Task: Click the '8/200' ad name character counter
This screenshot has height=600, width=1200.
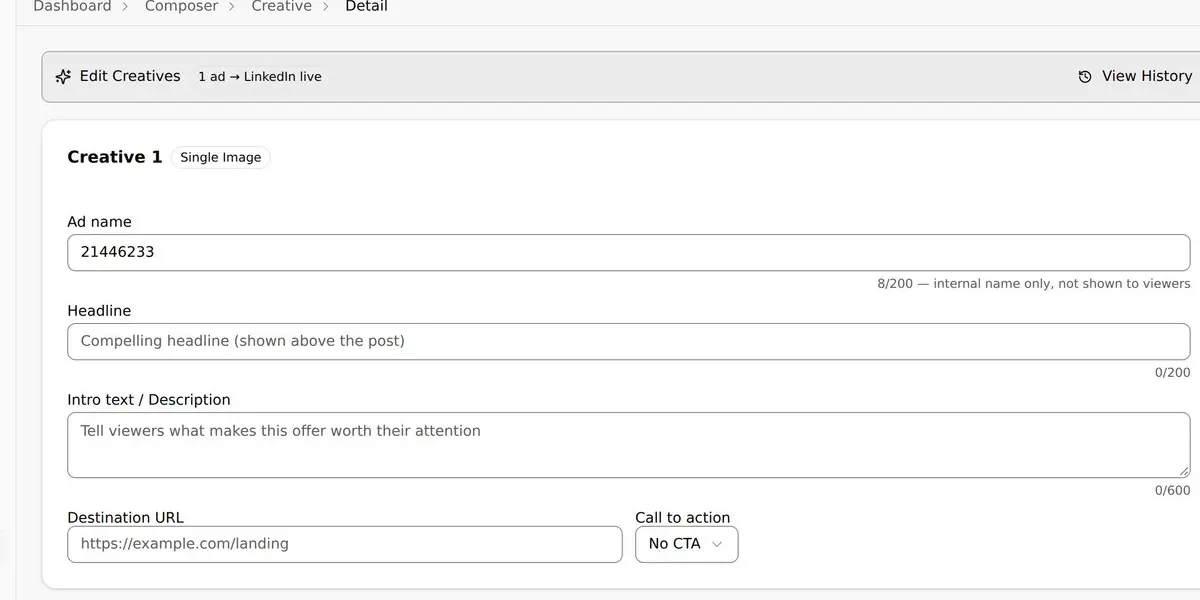Action: click(895, 284)
